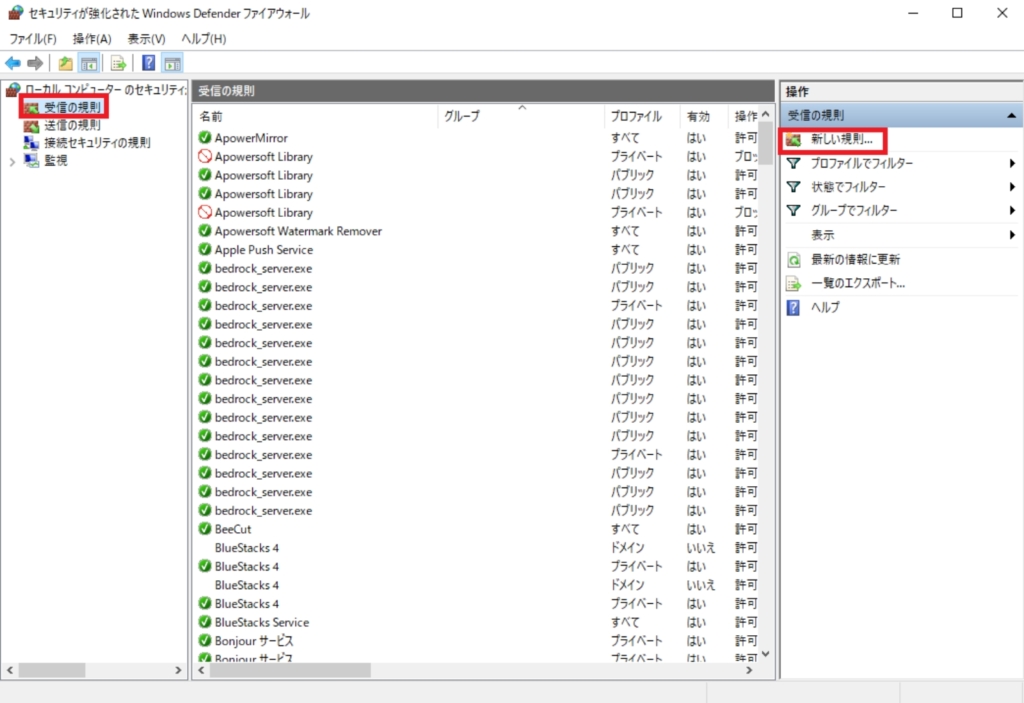Toggle the console tree pane toolbar icon
This screenshot has height=703, width=1024.
coord(89,63)
